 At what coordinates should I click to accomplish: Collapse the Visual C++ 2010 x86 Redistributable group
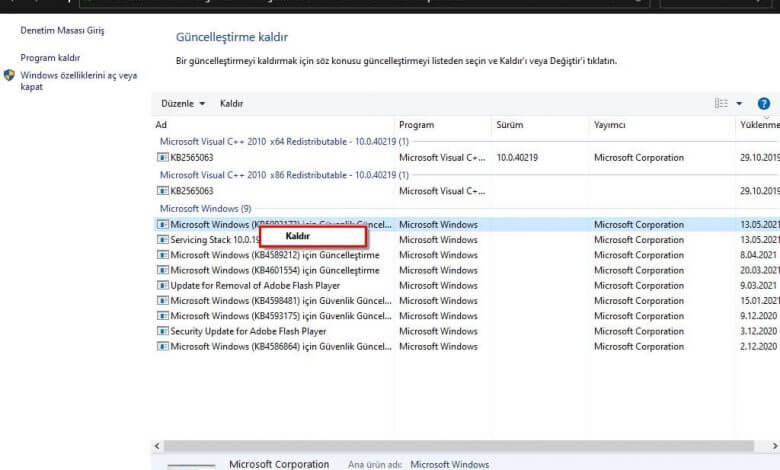point(284,175)
